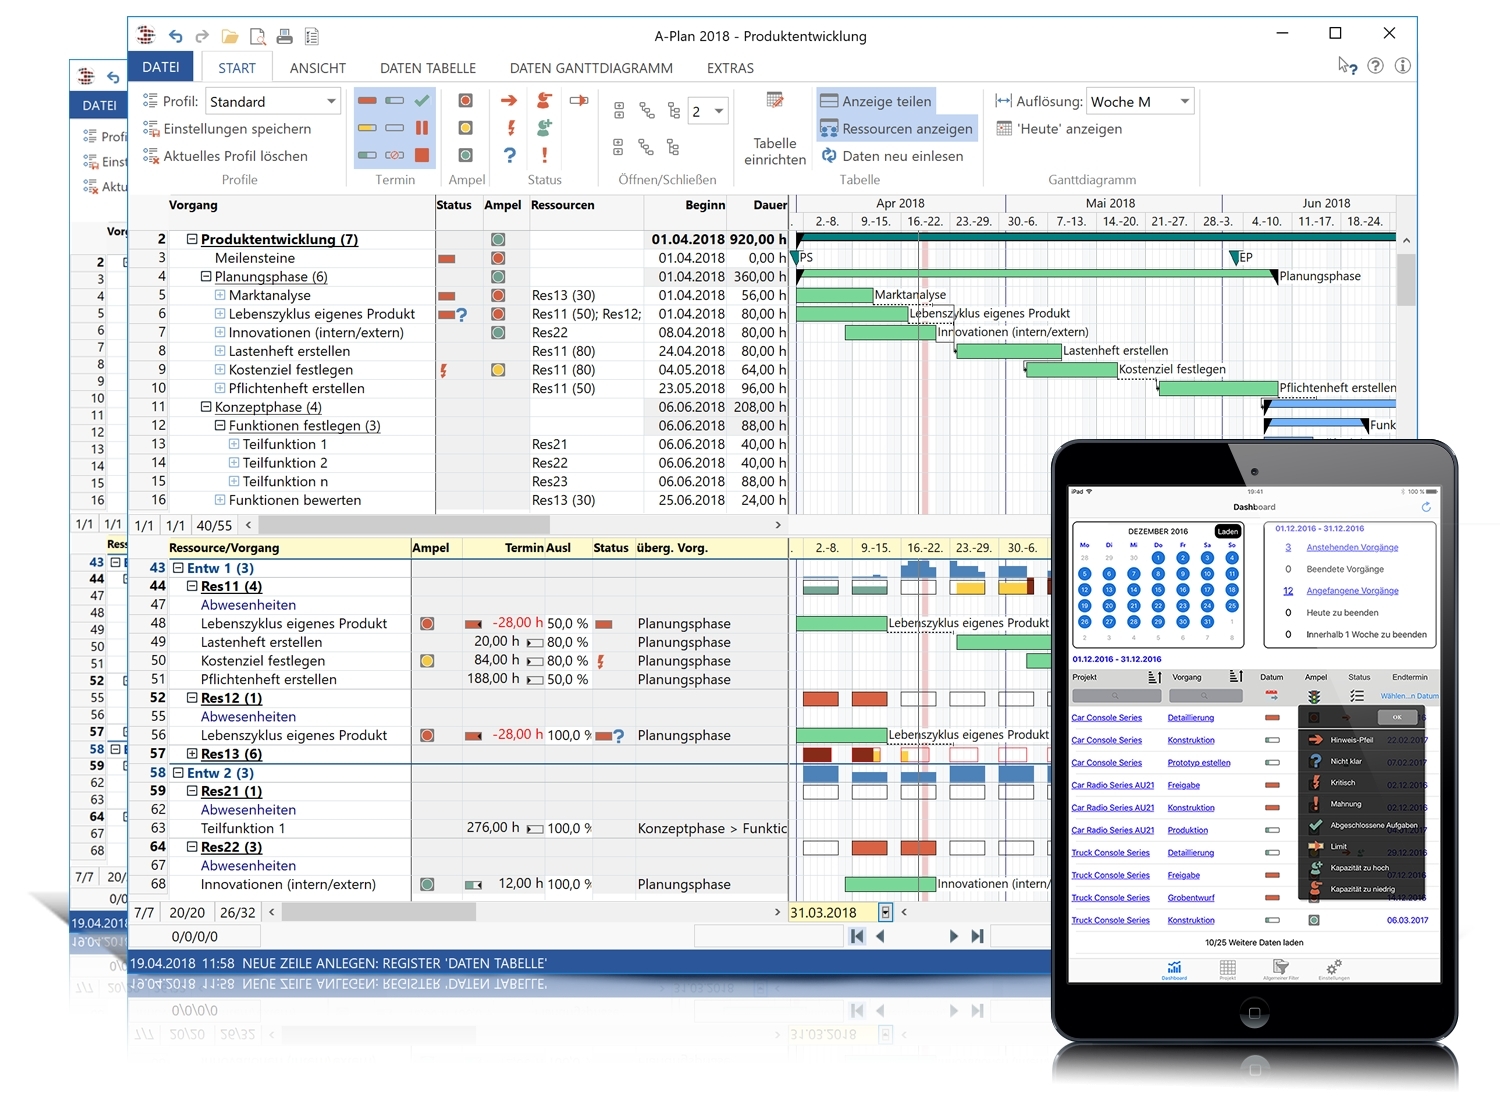The image size is (1500, 1100).
Task: Select the yellow traffic light Ampel icon
Action: pyautogui.click(x=465, y=128)
